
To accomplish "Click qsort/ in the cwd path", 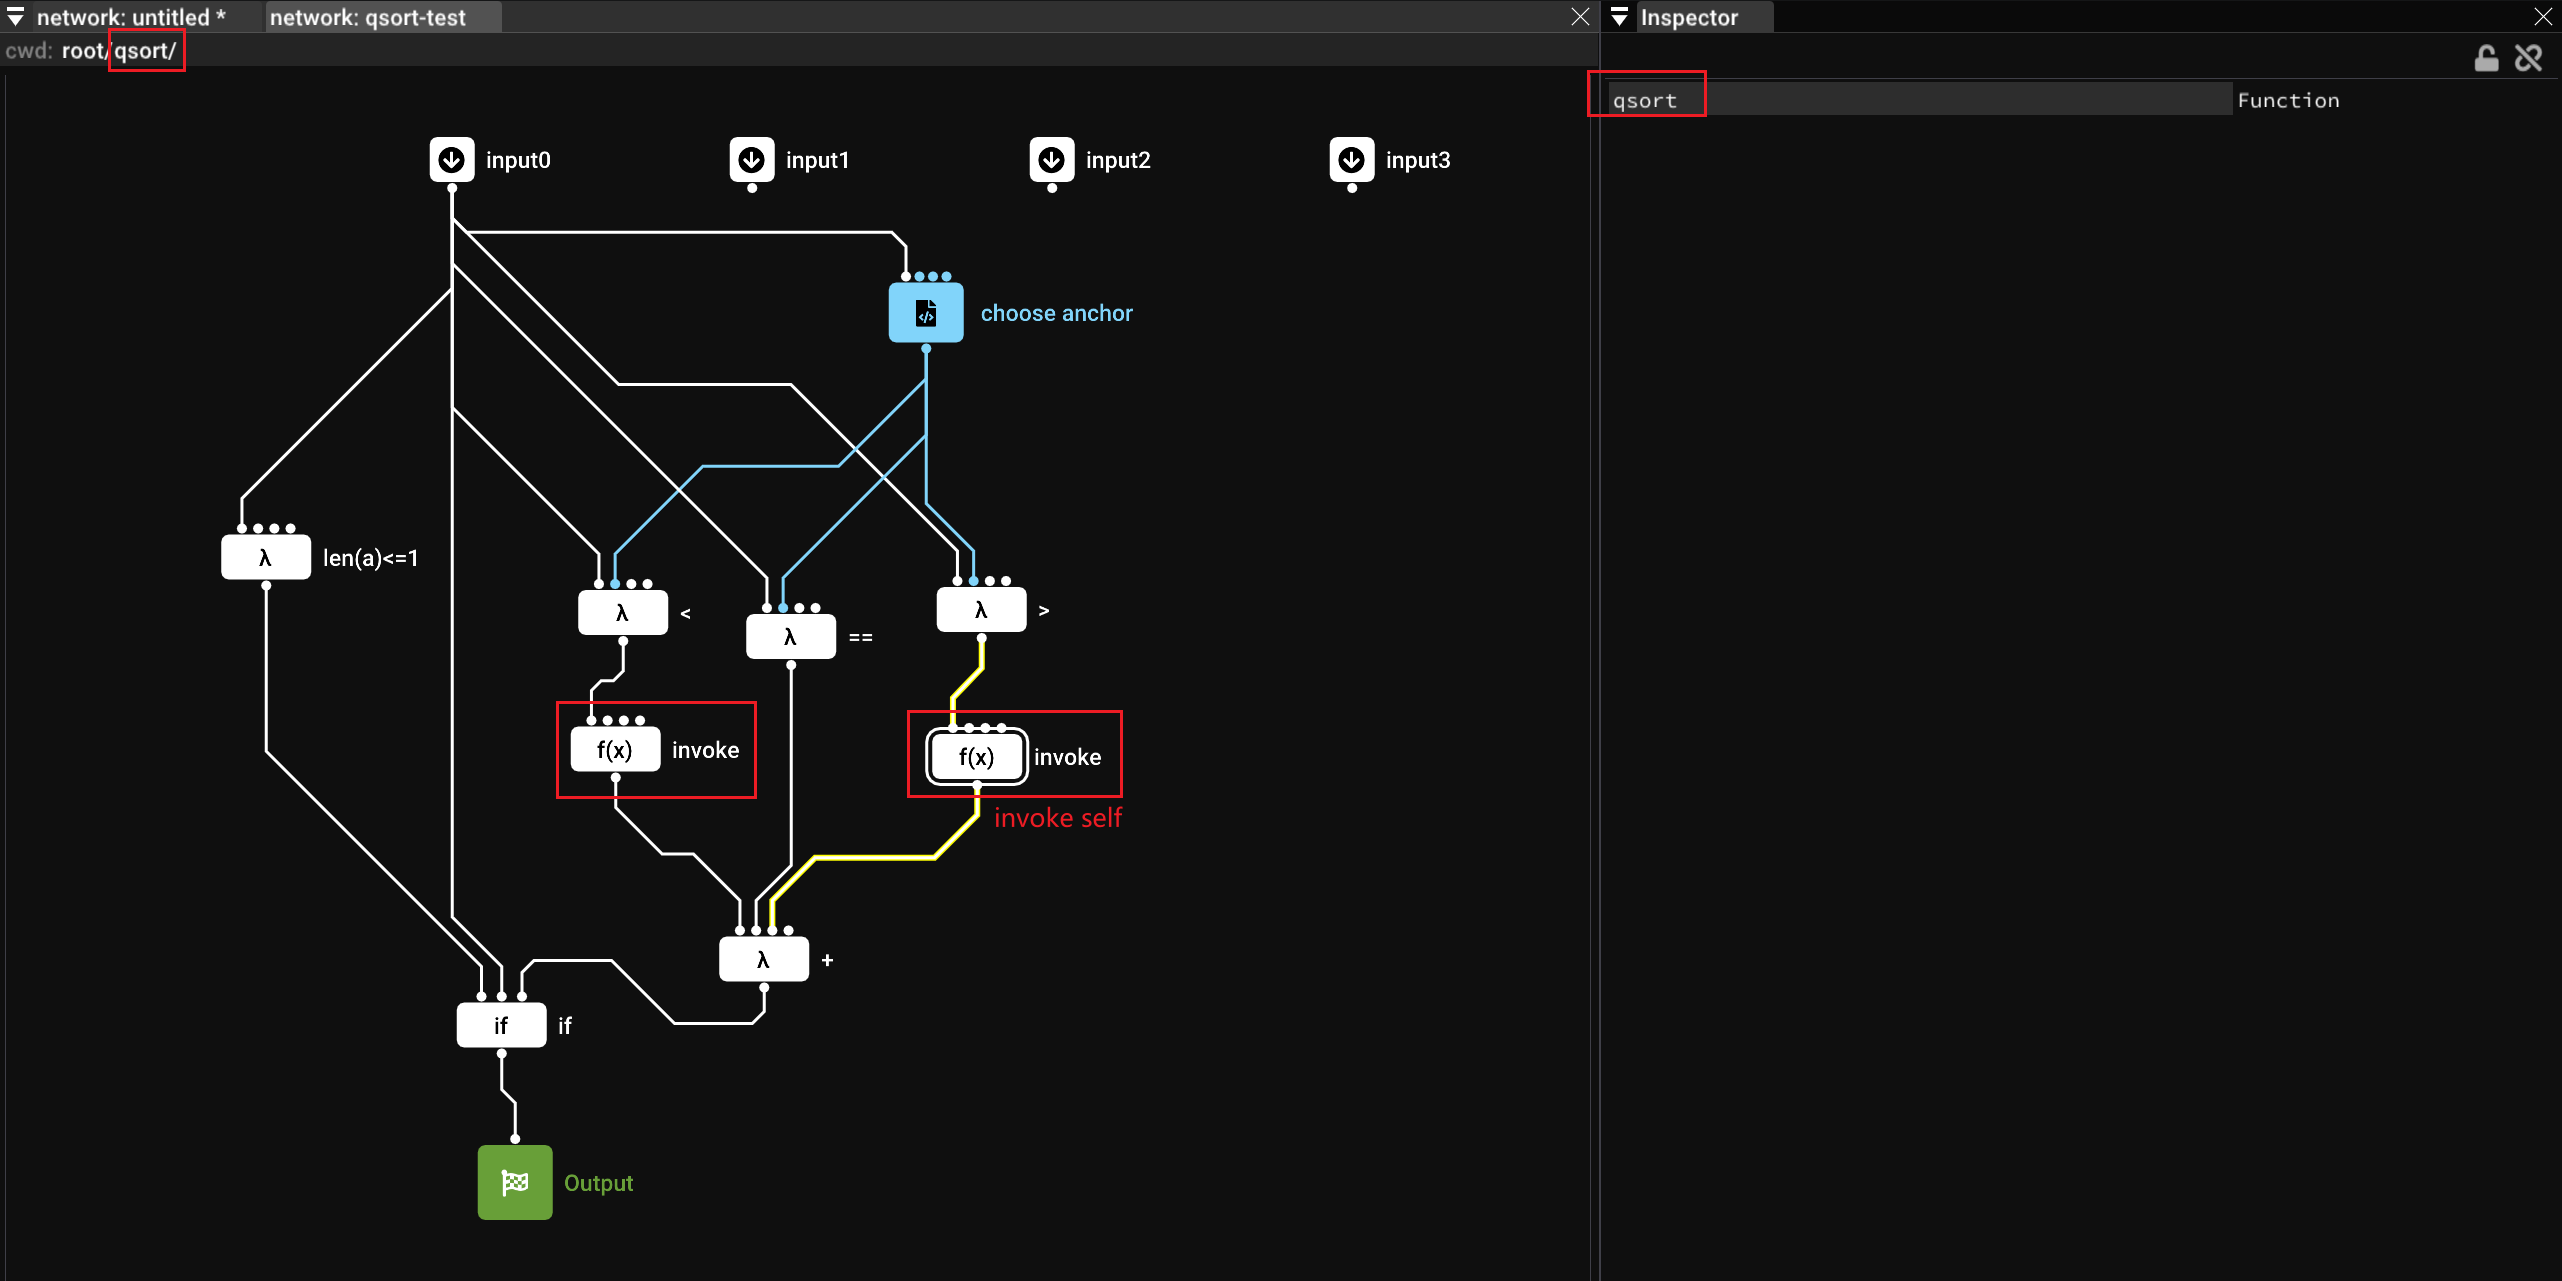I will click(x=145, y=51).
